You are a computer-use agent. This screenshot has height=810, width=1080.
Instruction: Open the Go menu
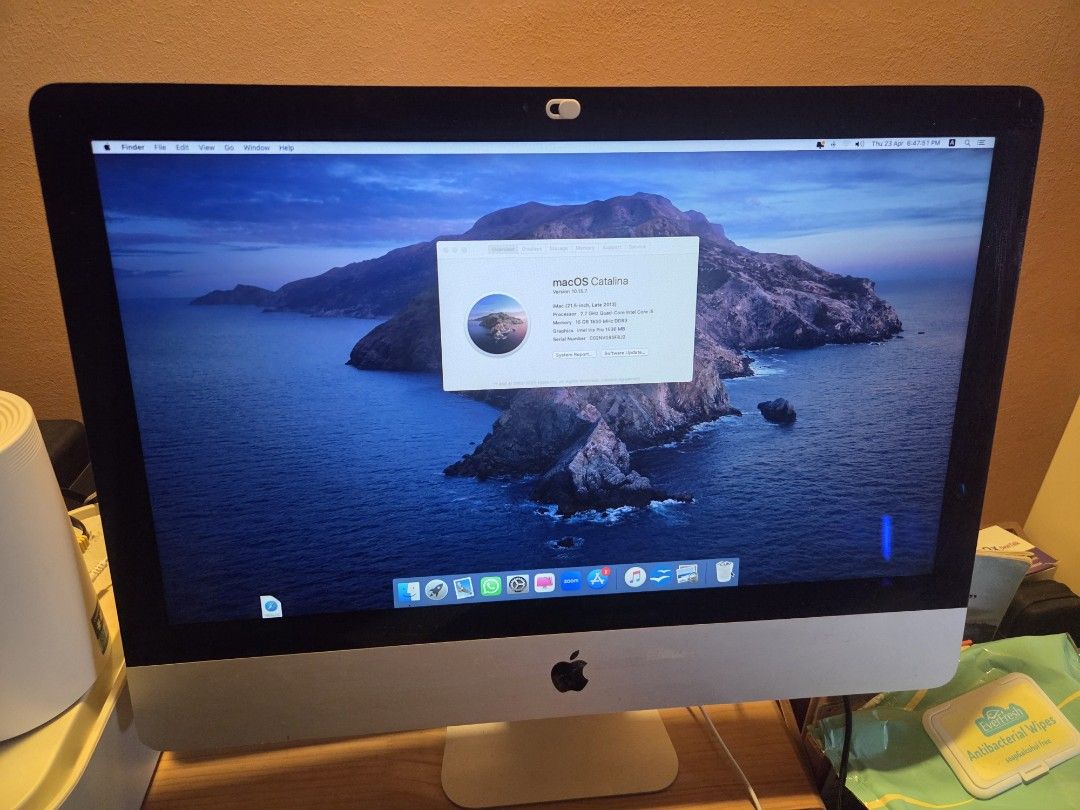click(x=229, y=147)
